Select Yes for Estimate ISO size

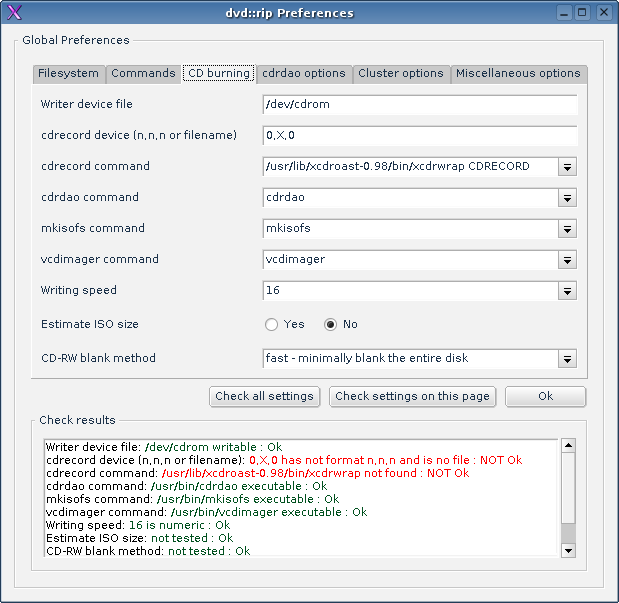[x=271, y=325]
